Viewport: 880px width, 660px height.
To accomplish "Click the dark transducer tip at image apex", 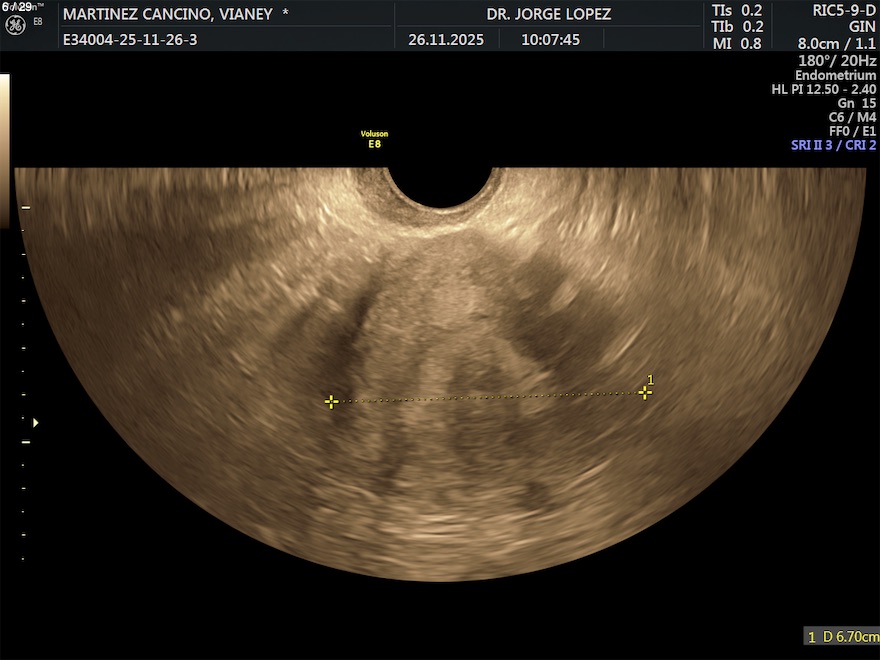I will [x=440, y=185].
